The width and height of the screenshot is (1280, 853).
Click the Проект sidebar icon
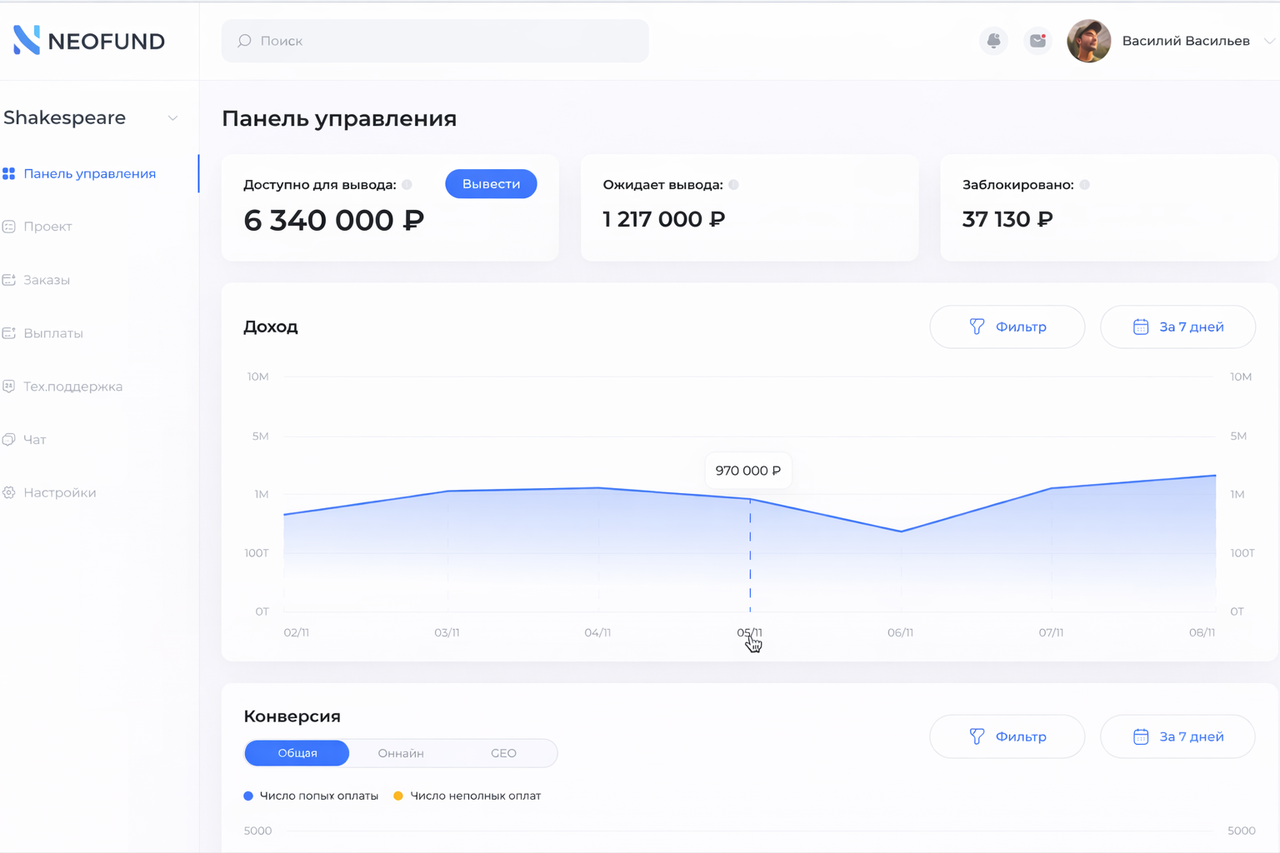point(10,226)
